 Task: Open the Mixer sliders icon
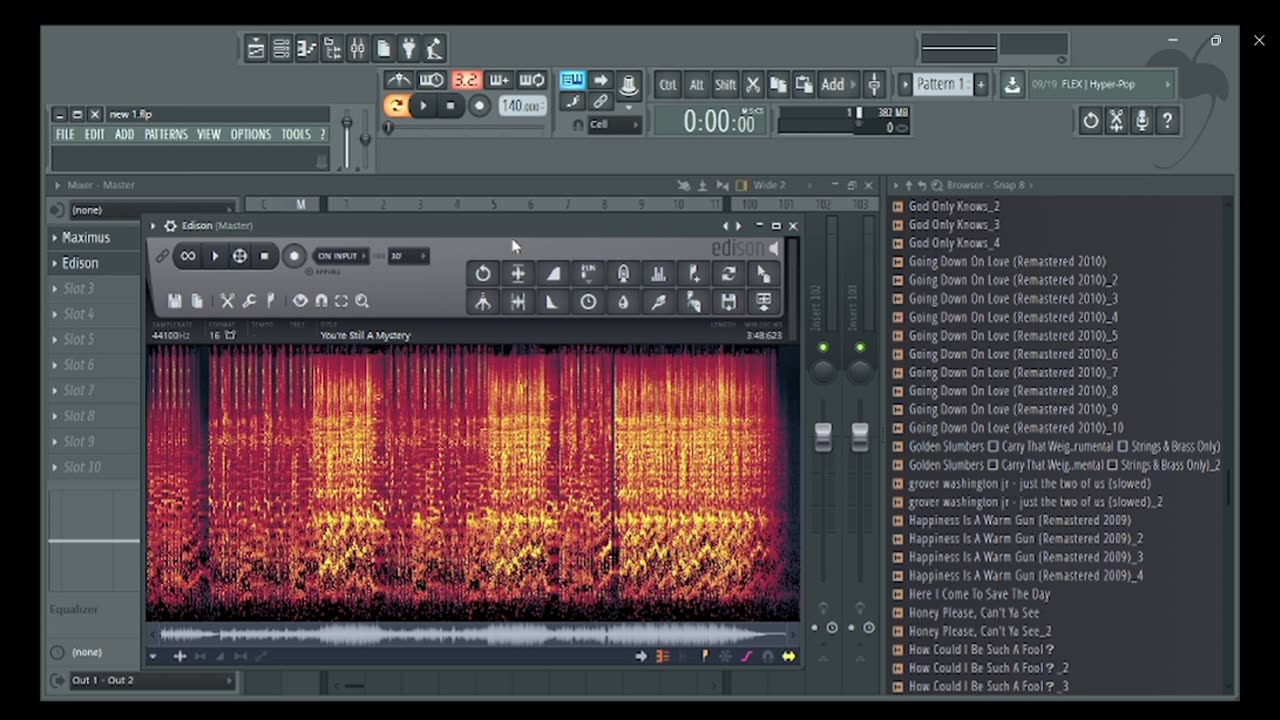pos(357,49)
